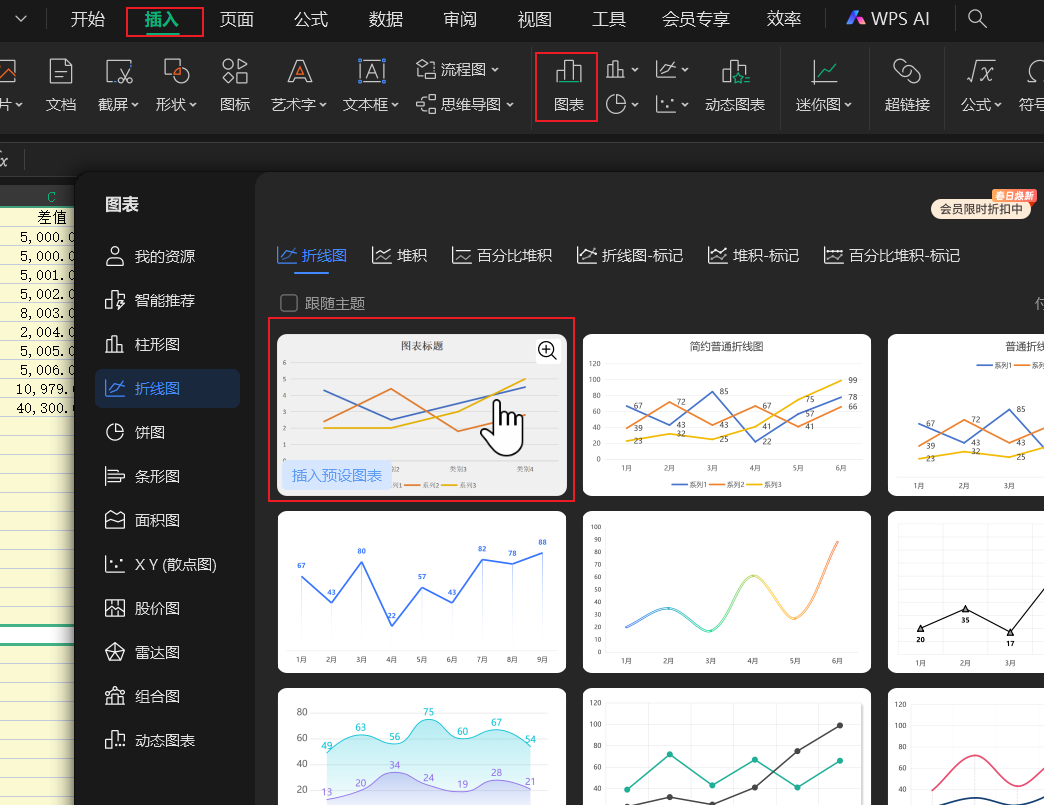Screen dimensions: 1044x805
Task: Switch to the 插入 ribbon tab
Action: pyautogui.click(x=162, y=20)
